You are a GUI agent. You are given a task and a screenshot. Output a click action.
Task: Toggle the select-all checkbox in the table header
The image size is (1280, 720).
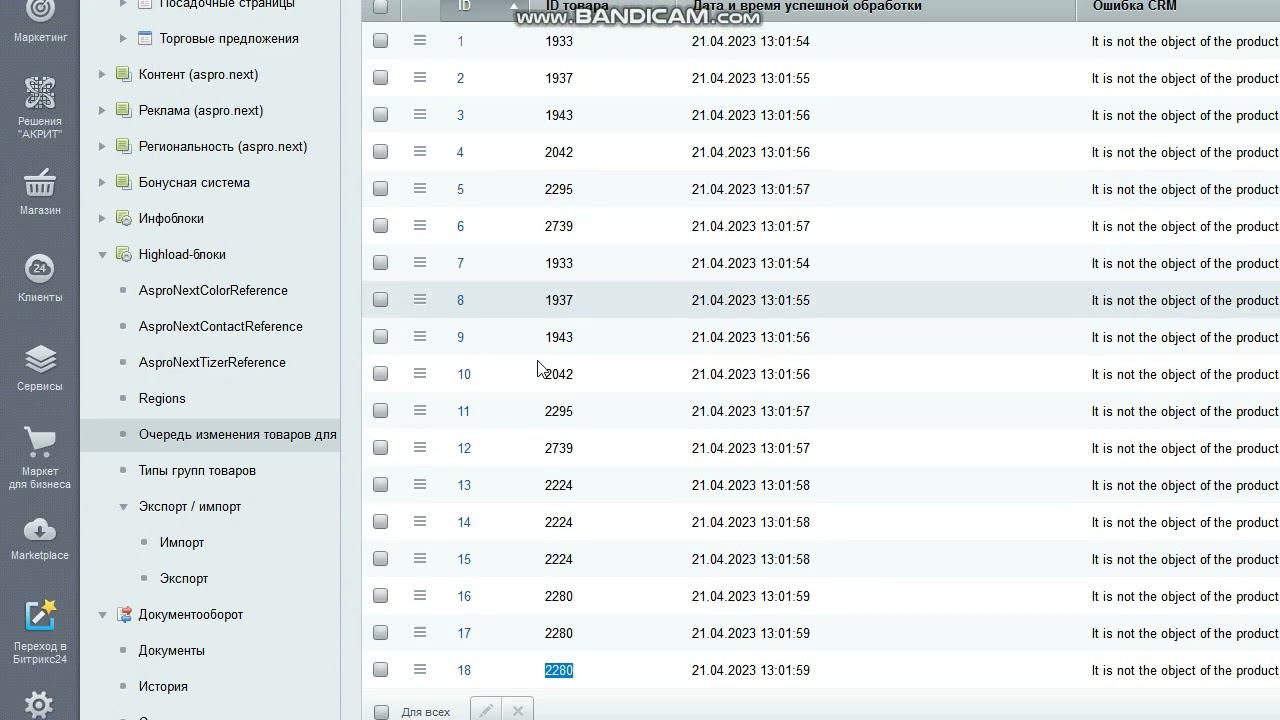380,6
